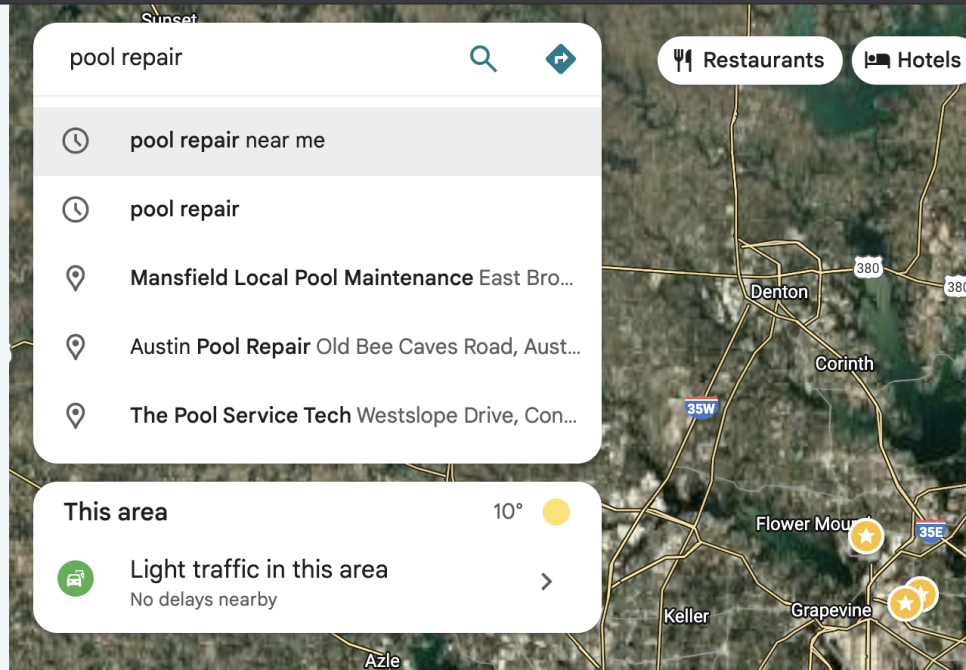This screenshot has height=670, width=966.
Task: Select the 'pool repair' recent search suggestion
Action: click(185, 209)
